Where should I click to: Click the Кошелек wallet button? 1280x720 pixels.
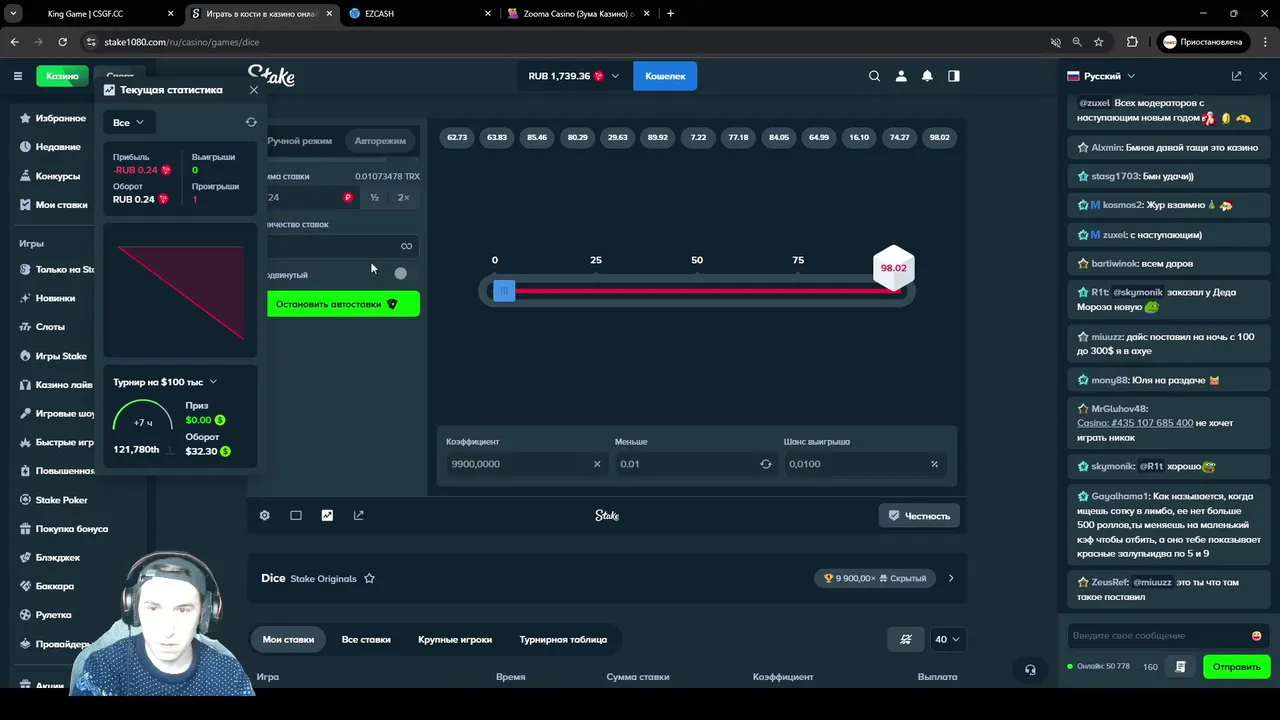665,76
